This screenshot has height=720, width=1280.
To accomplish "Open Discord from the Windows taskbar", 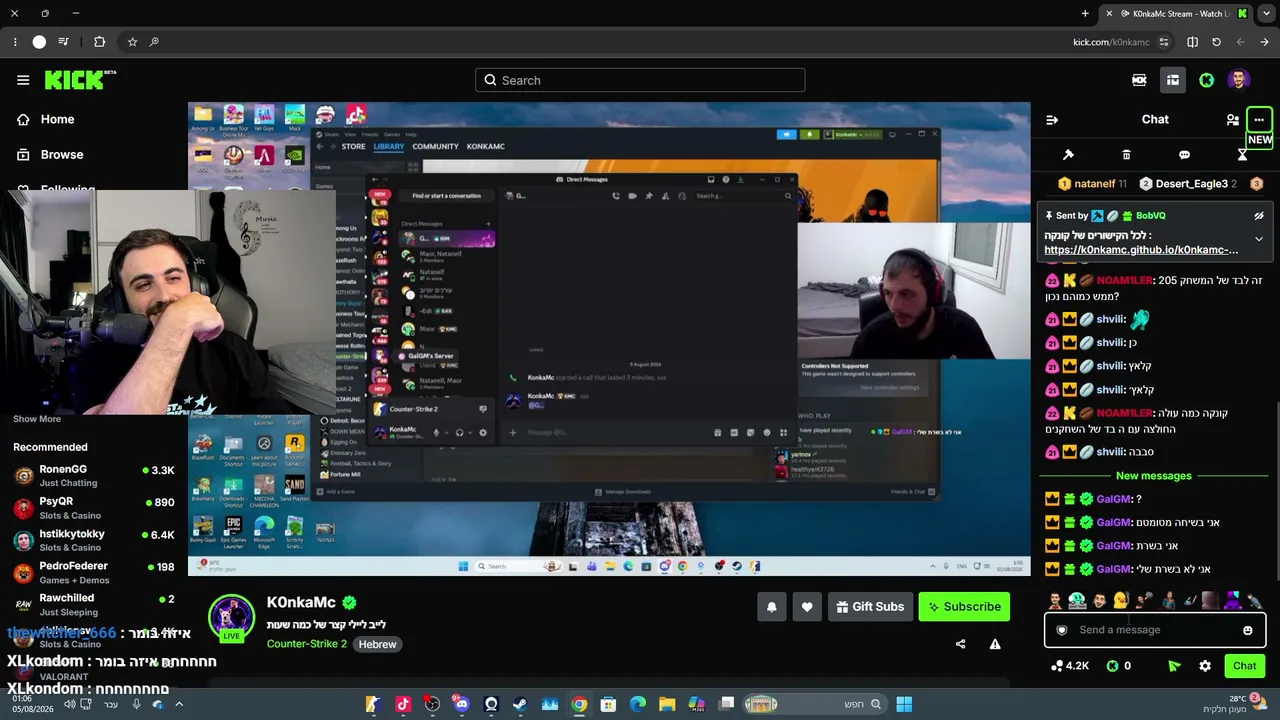I will (461, 704).
